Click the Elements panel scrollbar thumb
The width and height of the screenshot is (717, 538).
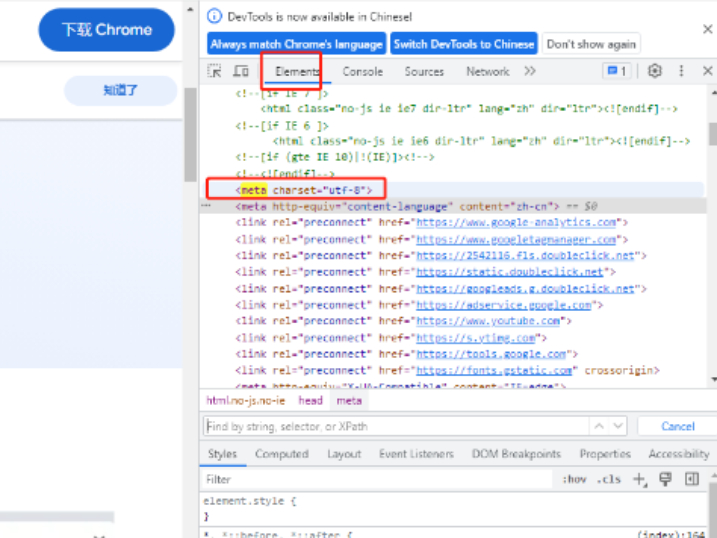tap(713, 134)
